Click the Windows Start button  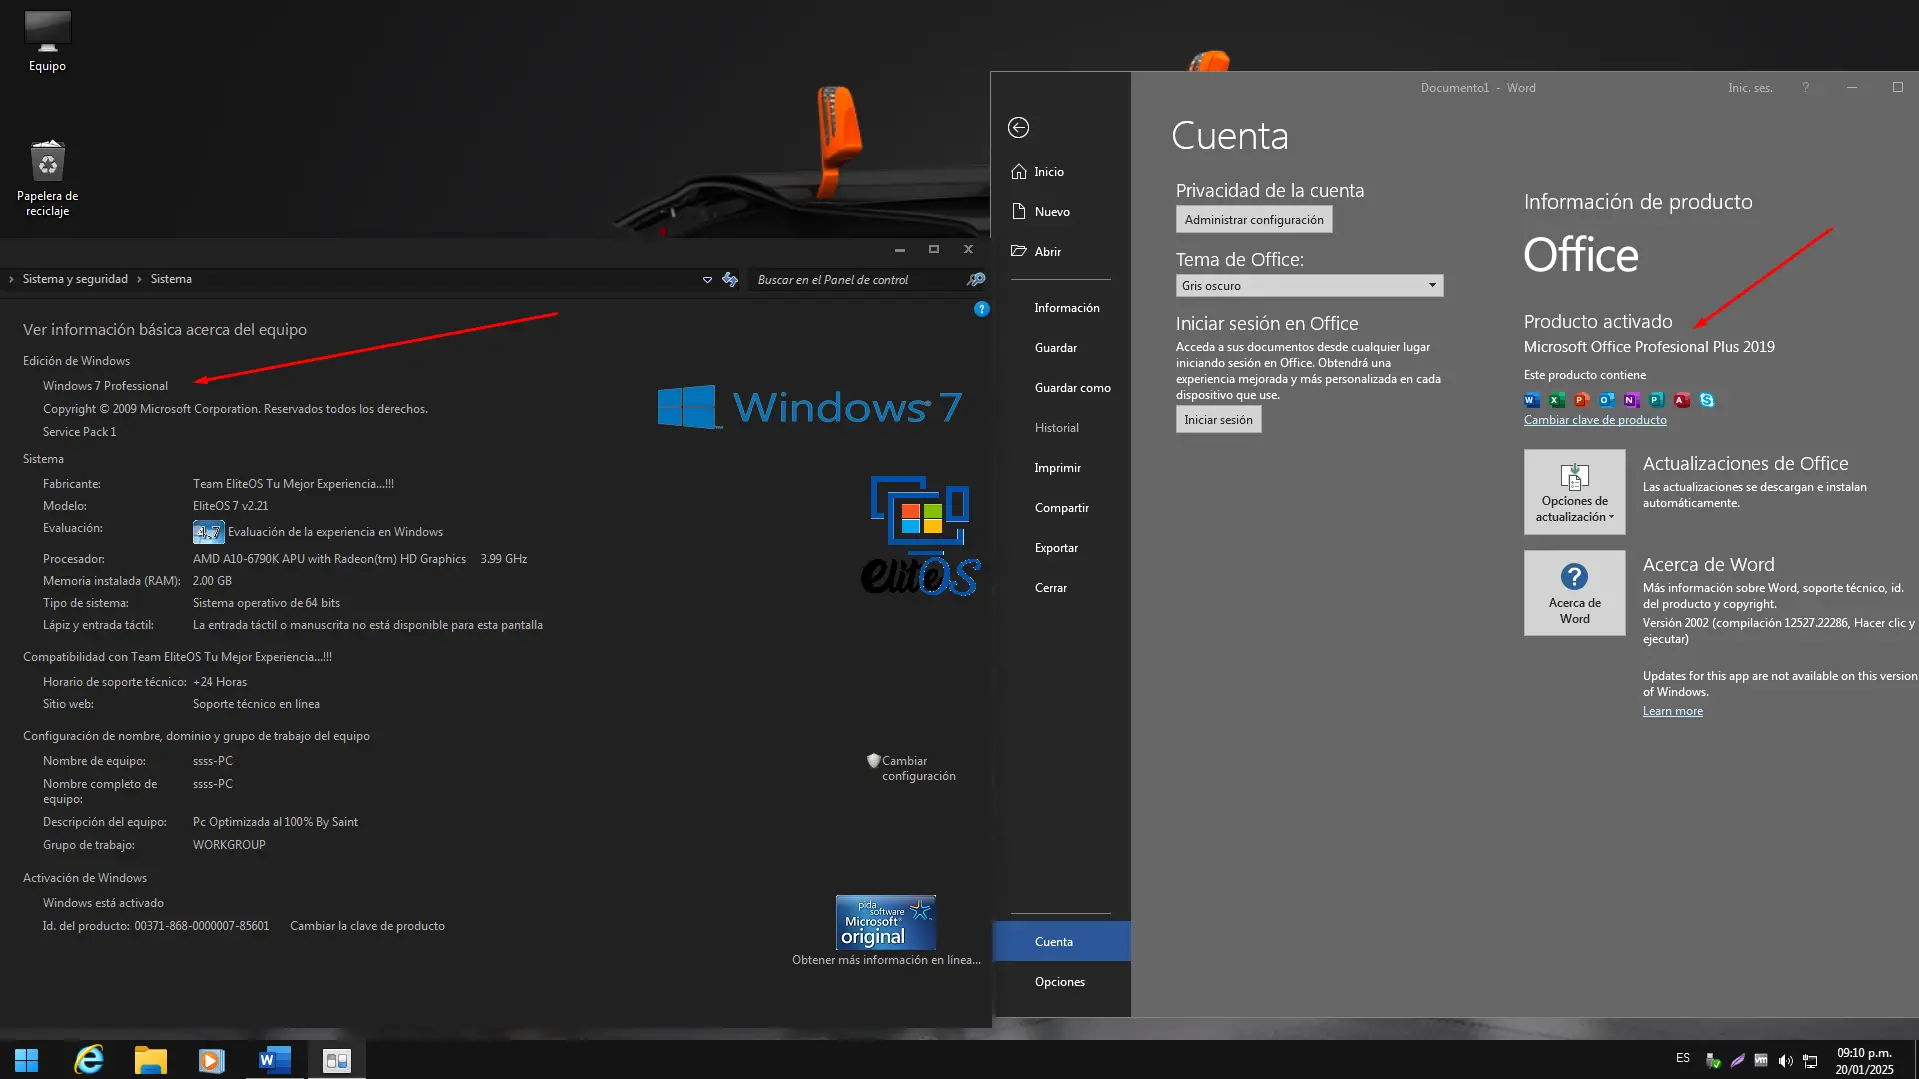tap(27, 1060)
